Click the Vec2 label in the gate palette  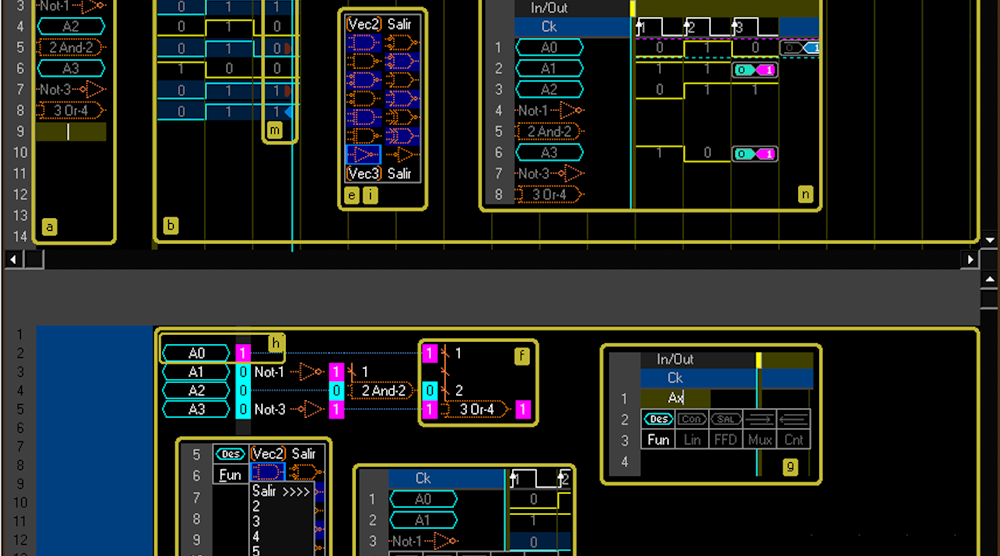coord(362,23)
